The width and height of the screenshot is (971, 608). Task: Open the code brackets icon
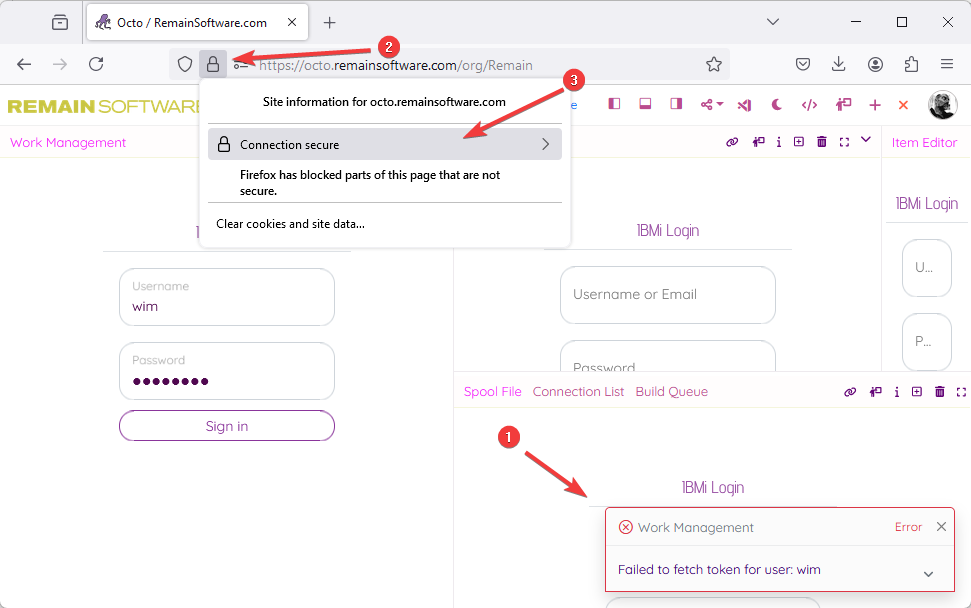(809, 105)
